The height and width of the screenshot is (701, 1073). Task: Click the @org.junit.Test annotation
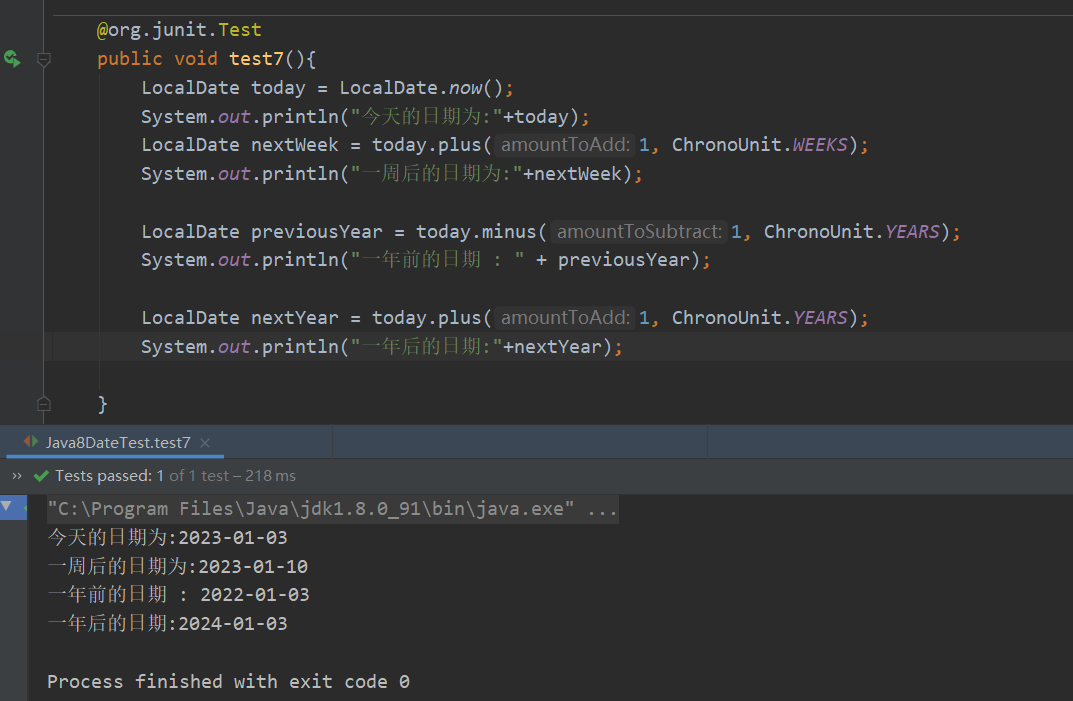point(179,30)
